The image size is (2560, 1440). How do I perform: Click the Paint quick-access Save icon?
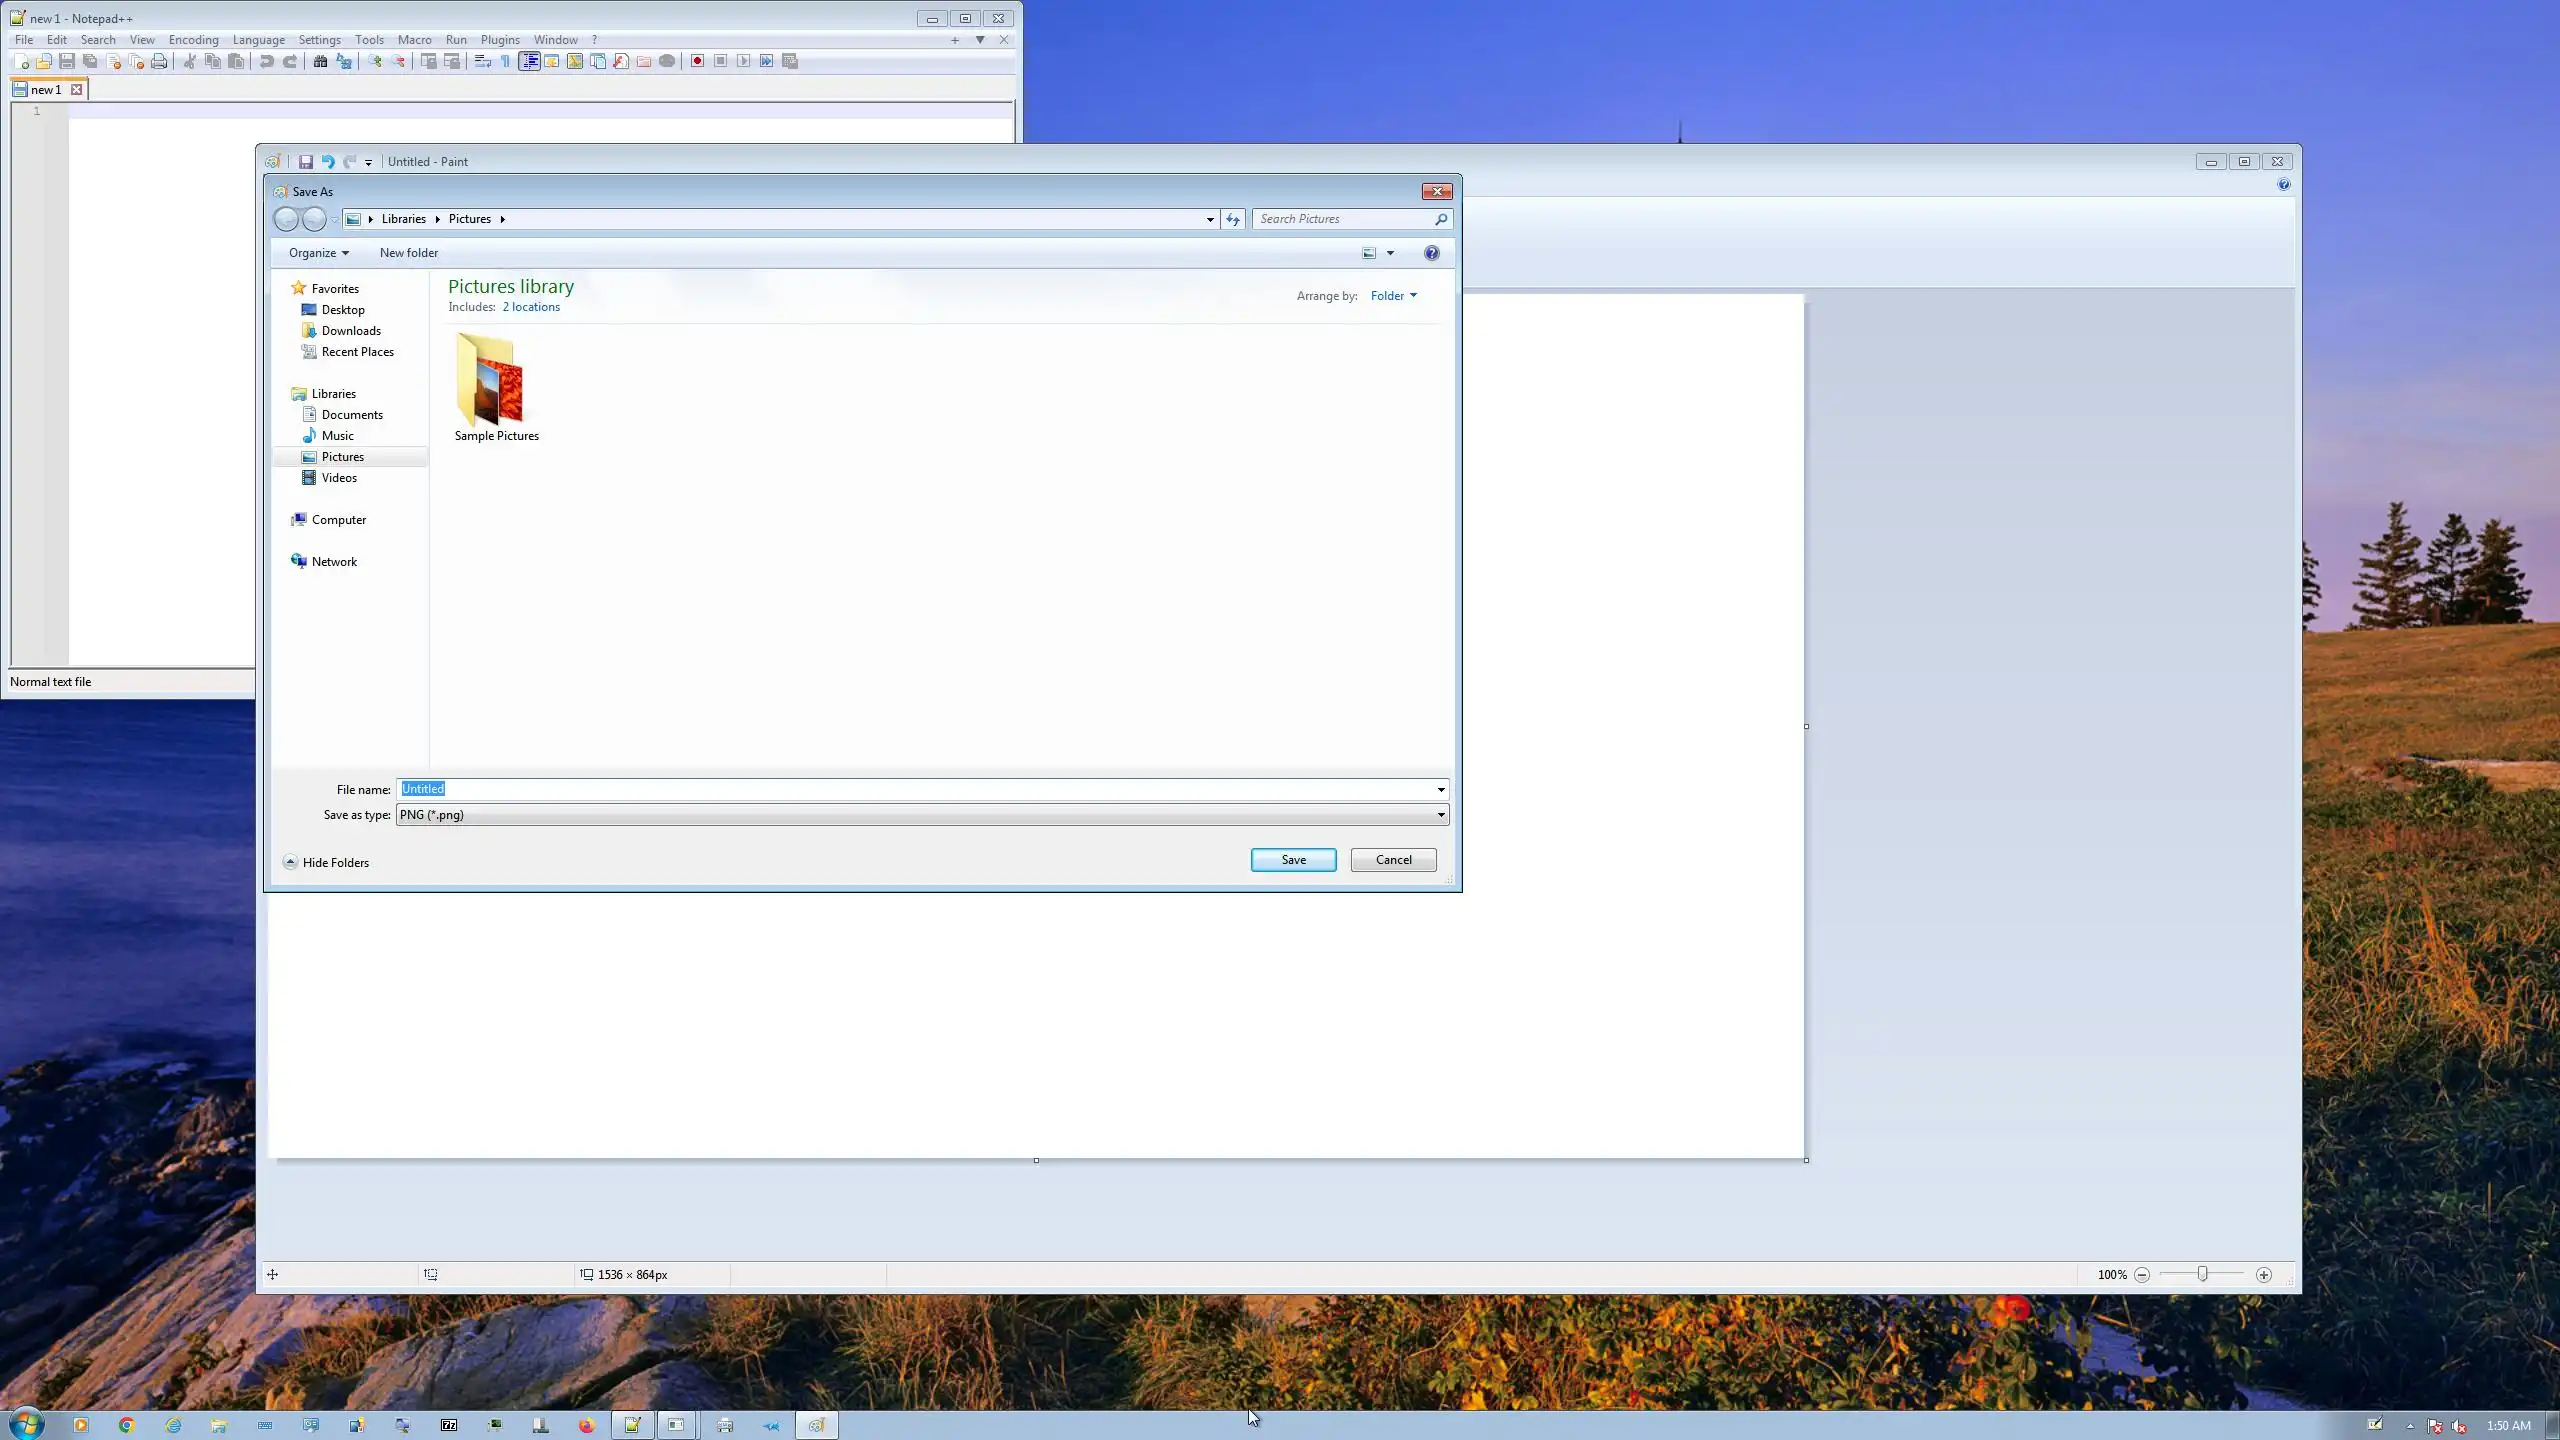point(306,161)
